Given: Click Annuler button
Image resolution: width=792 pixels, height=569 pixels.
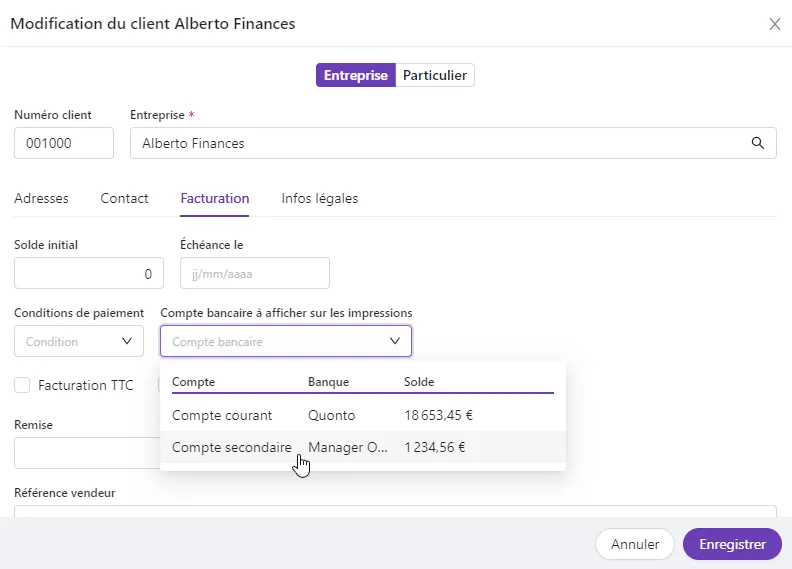Looking at the screenshot, I should (635, 544).
